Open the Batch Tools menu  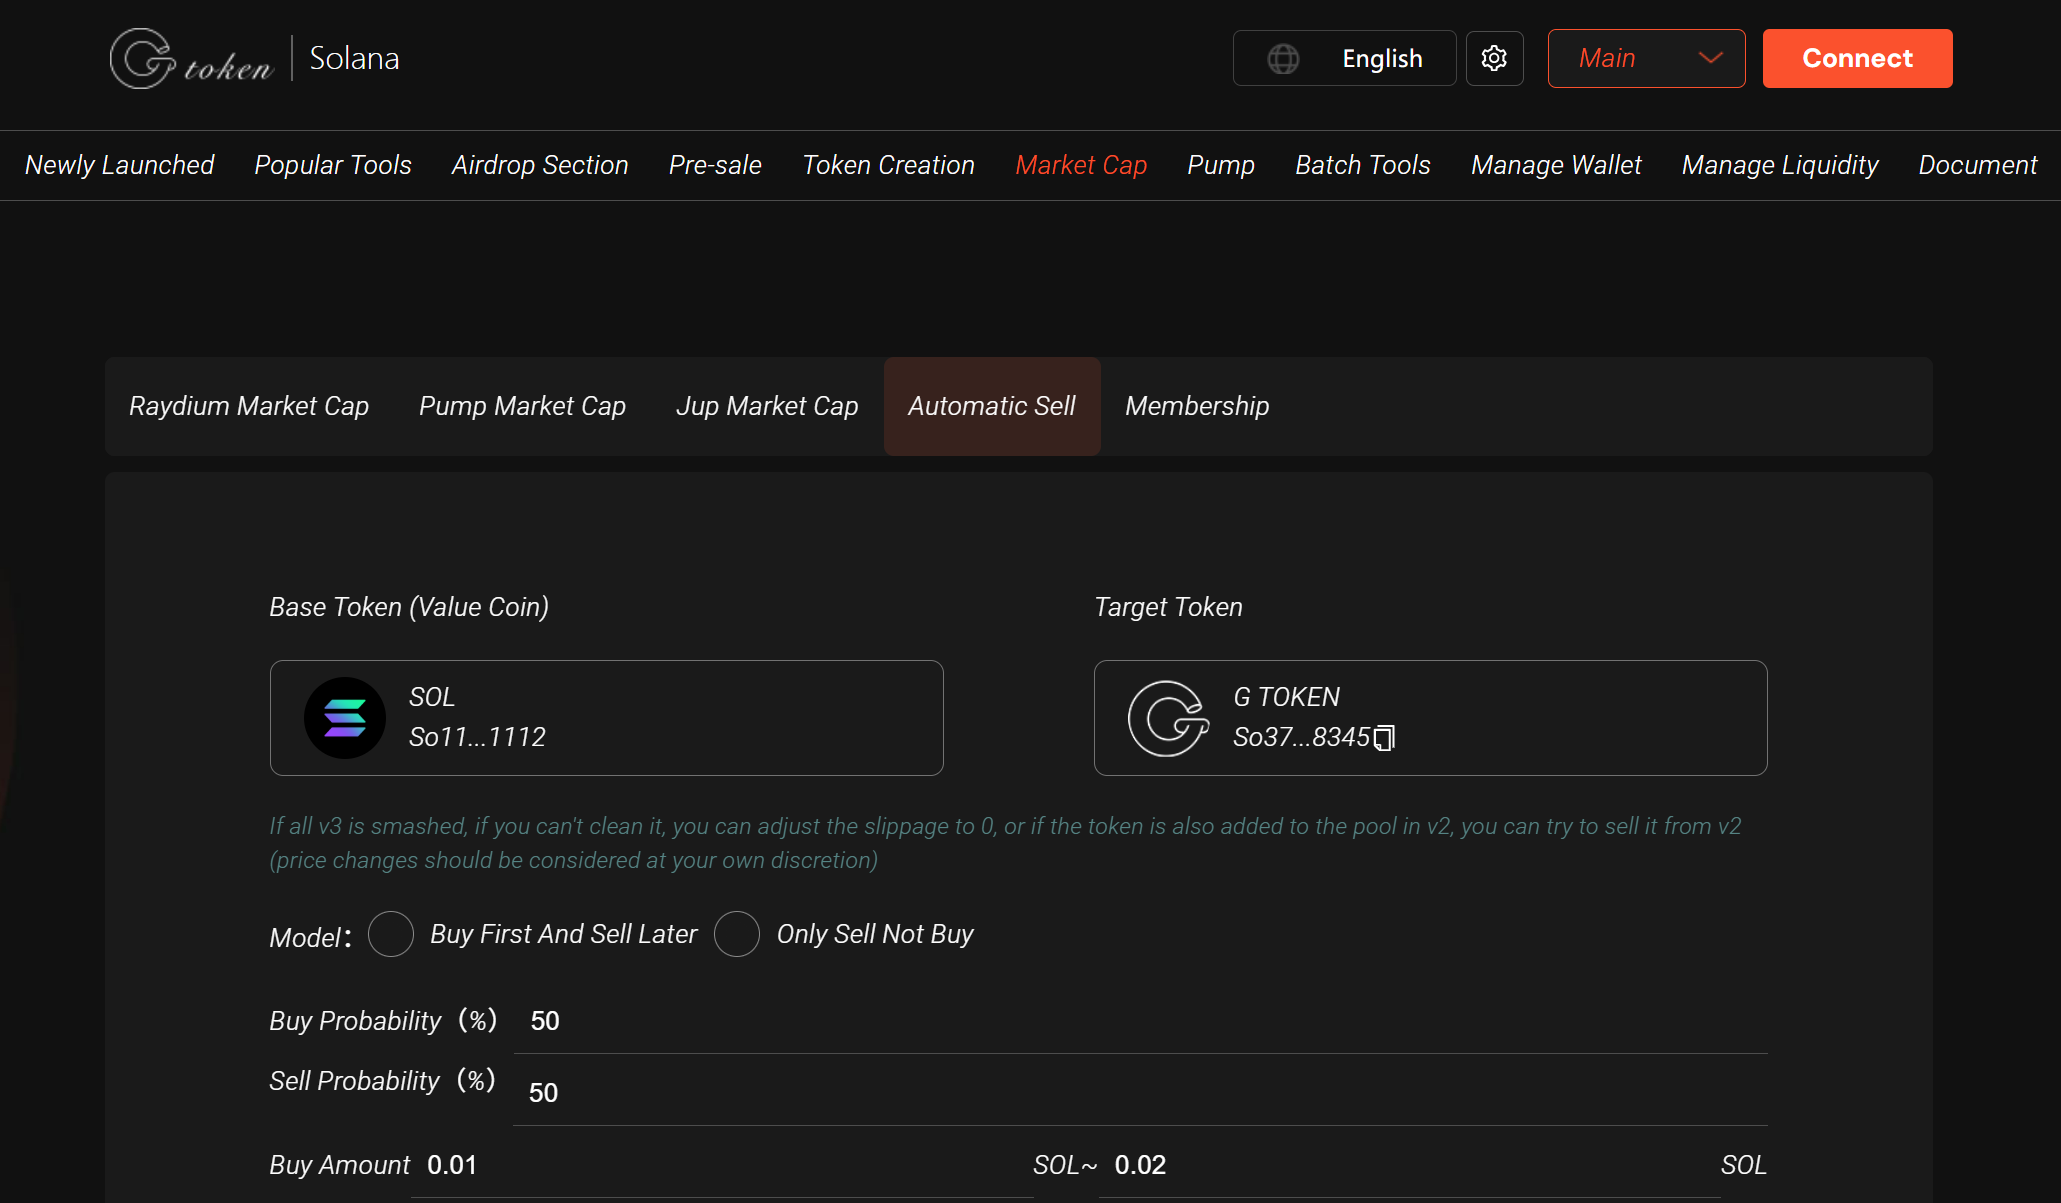pyautogui.click(x=1362, y=165)
